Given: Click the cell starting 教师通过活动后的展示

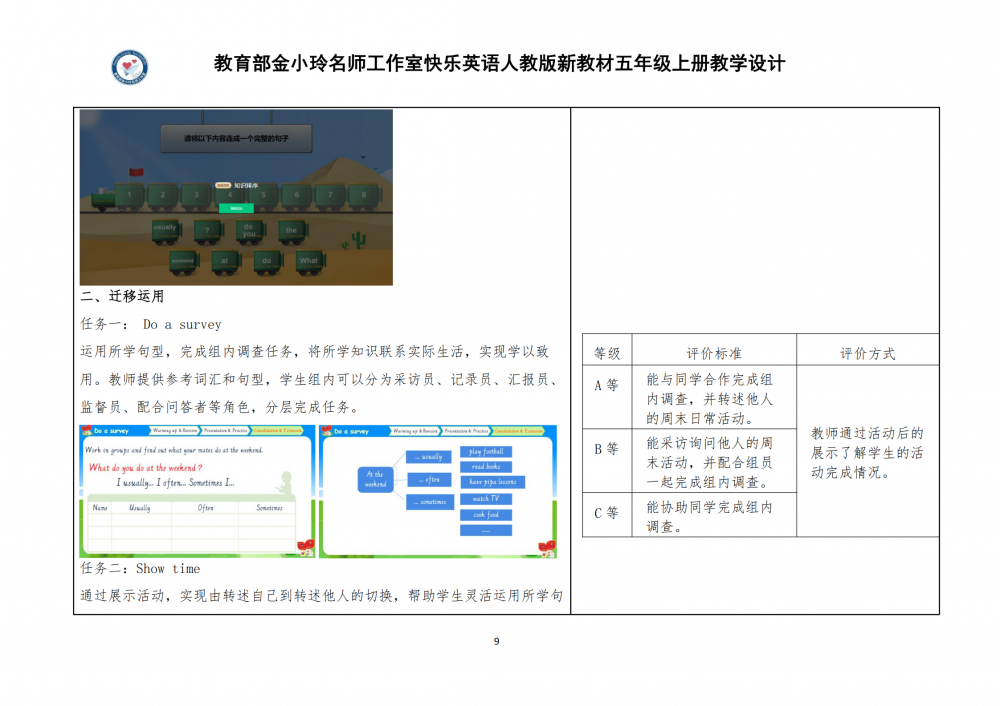Looking at the screenshot, I should pos(868,452).
